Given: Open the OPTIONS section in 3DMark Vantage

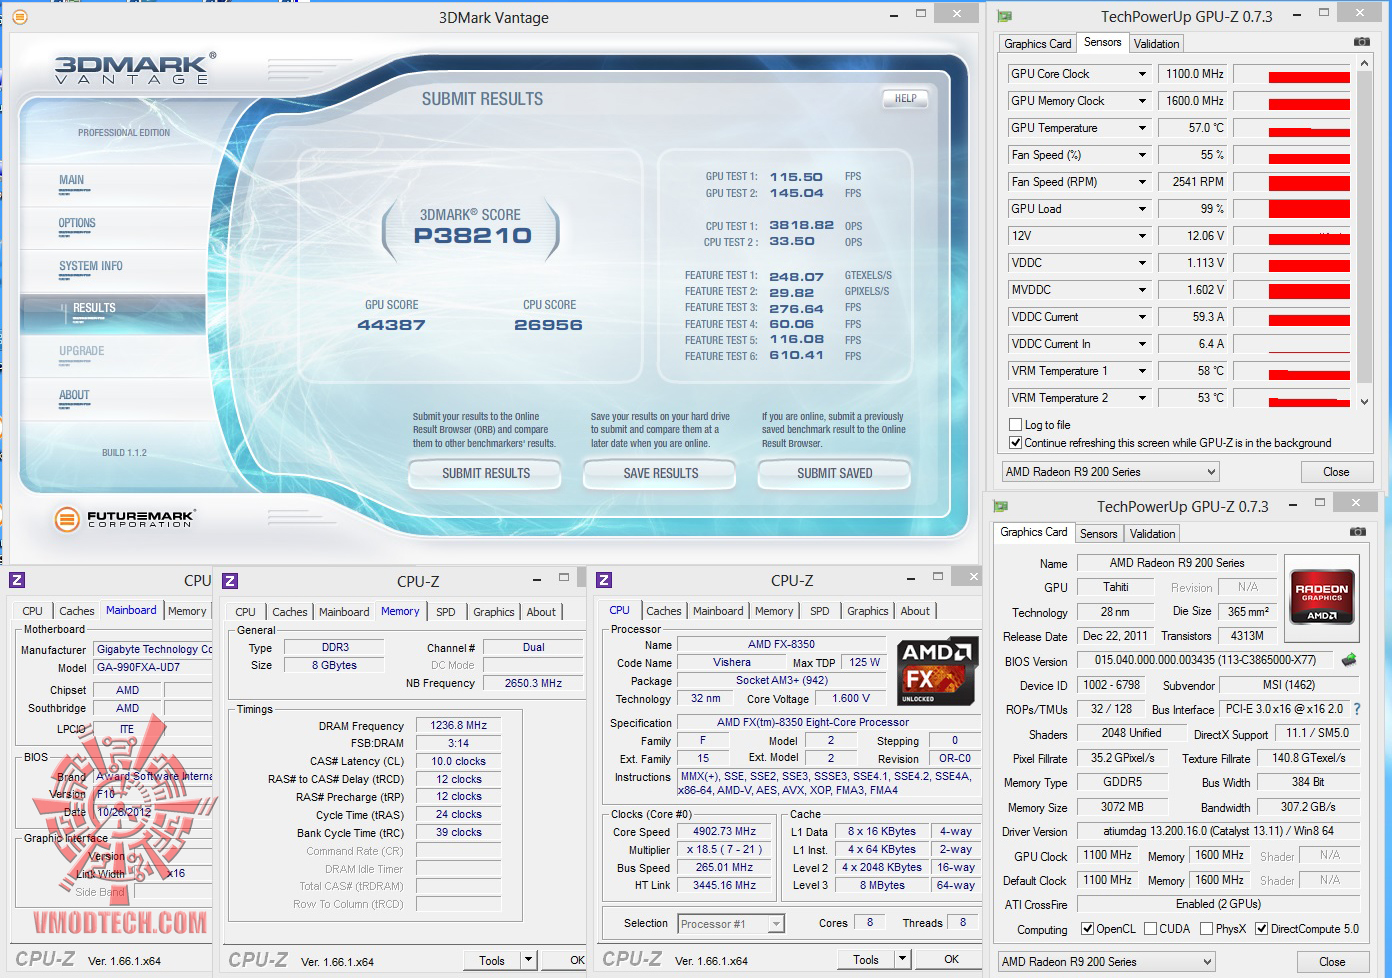Looking at the screenshot, I should [77, 224].
